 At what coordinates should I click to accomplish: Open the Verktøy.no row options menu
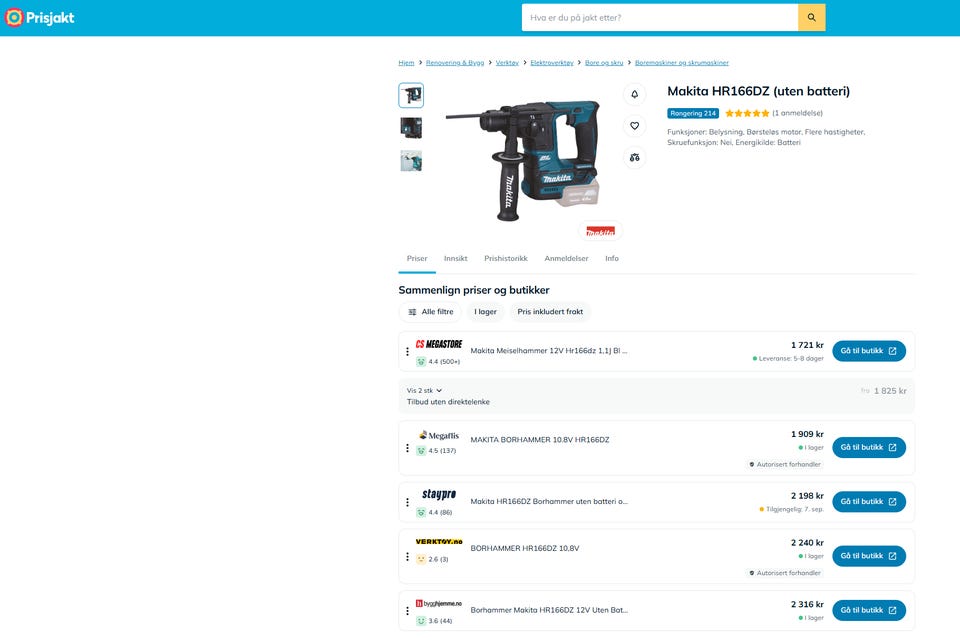407,557
